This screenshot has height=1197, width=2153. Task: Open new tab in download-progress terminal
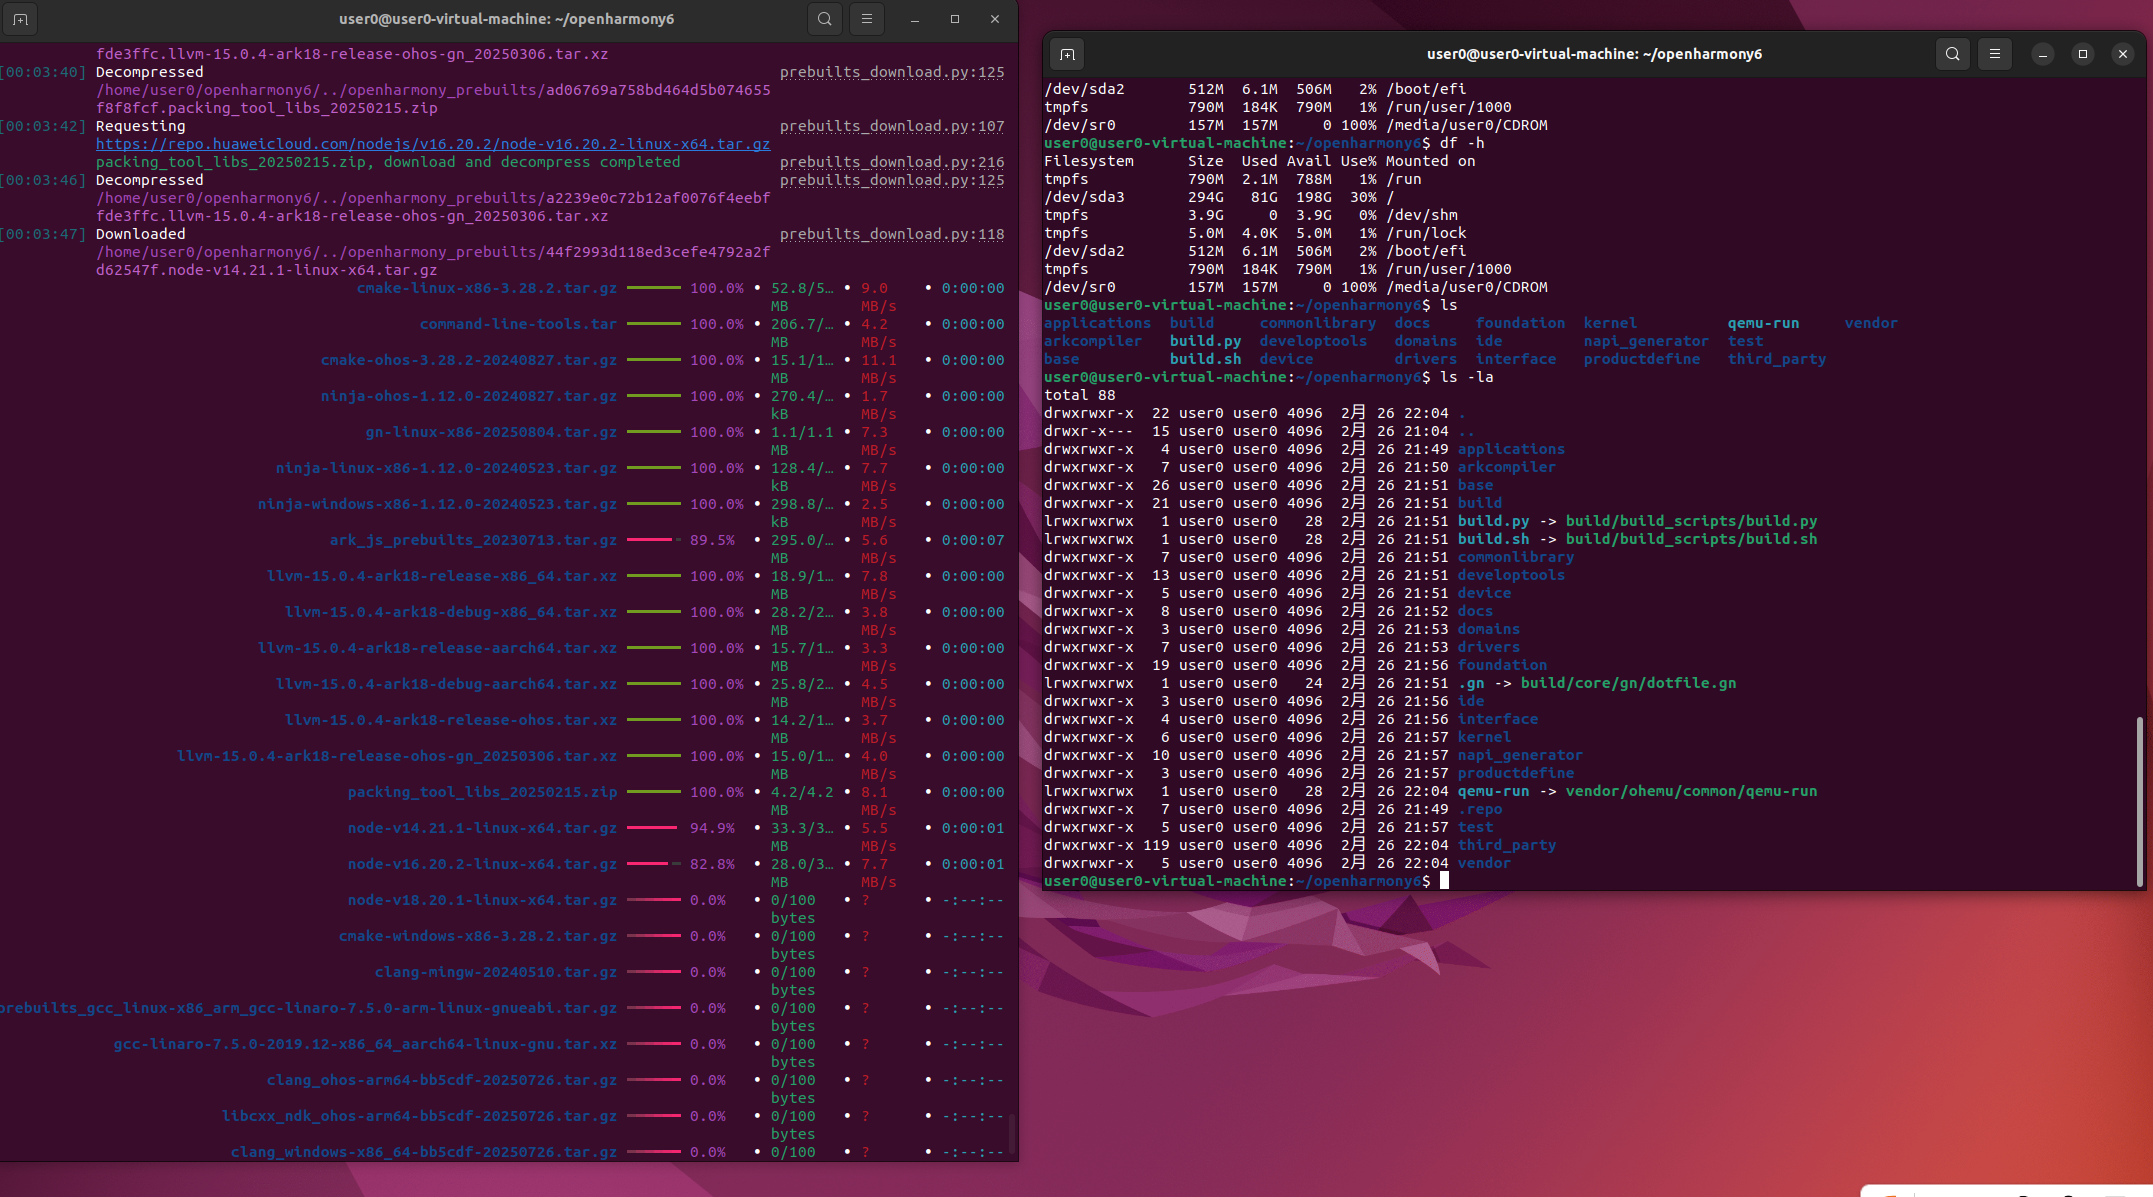point(20,19)
